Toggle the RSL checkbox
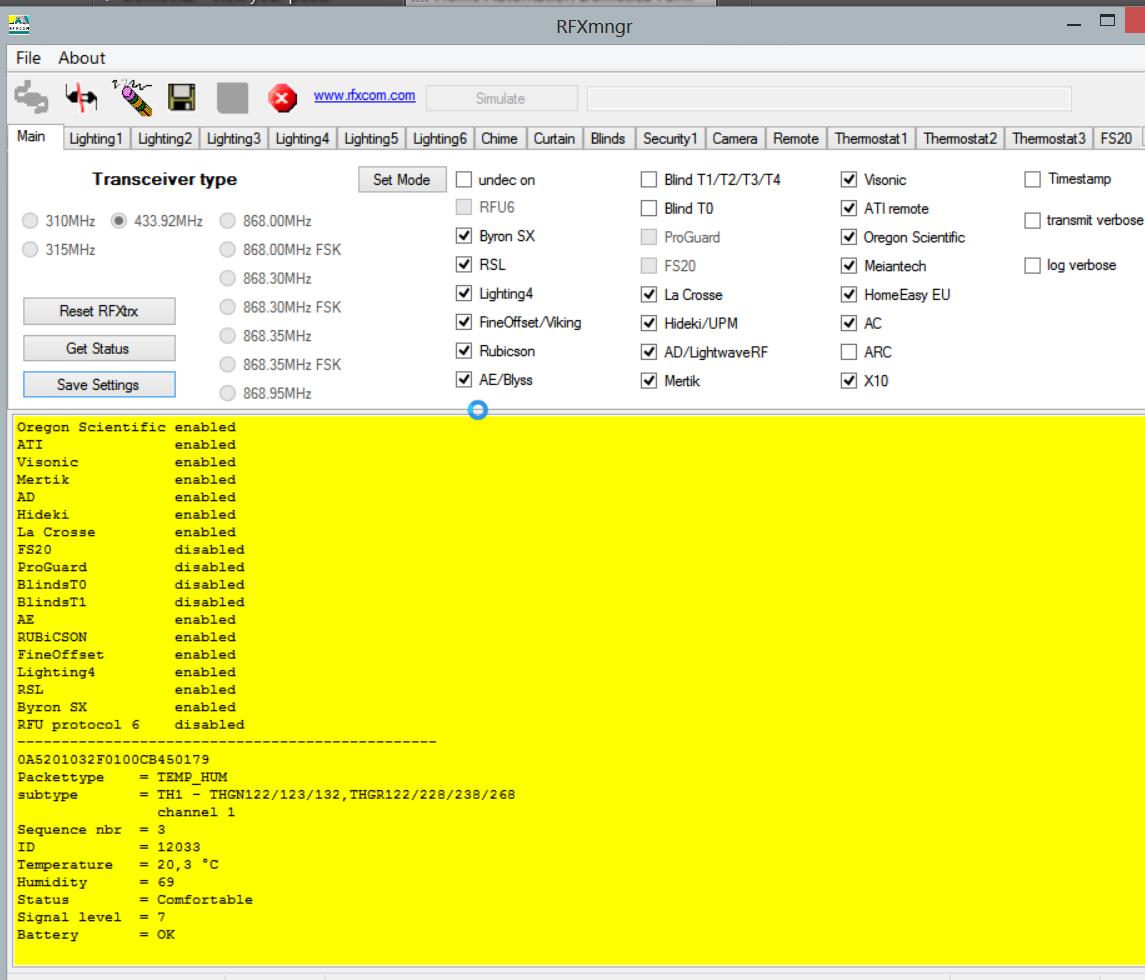1145x980 pixels. pyautogui.click(x=464, y=264)
